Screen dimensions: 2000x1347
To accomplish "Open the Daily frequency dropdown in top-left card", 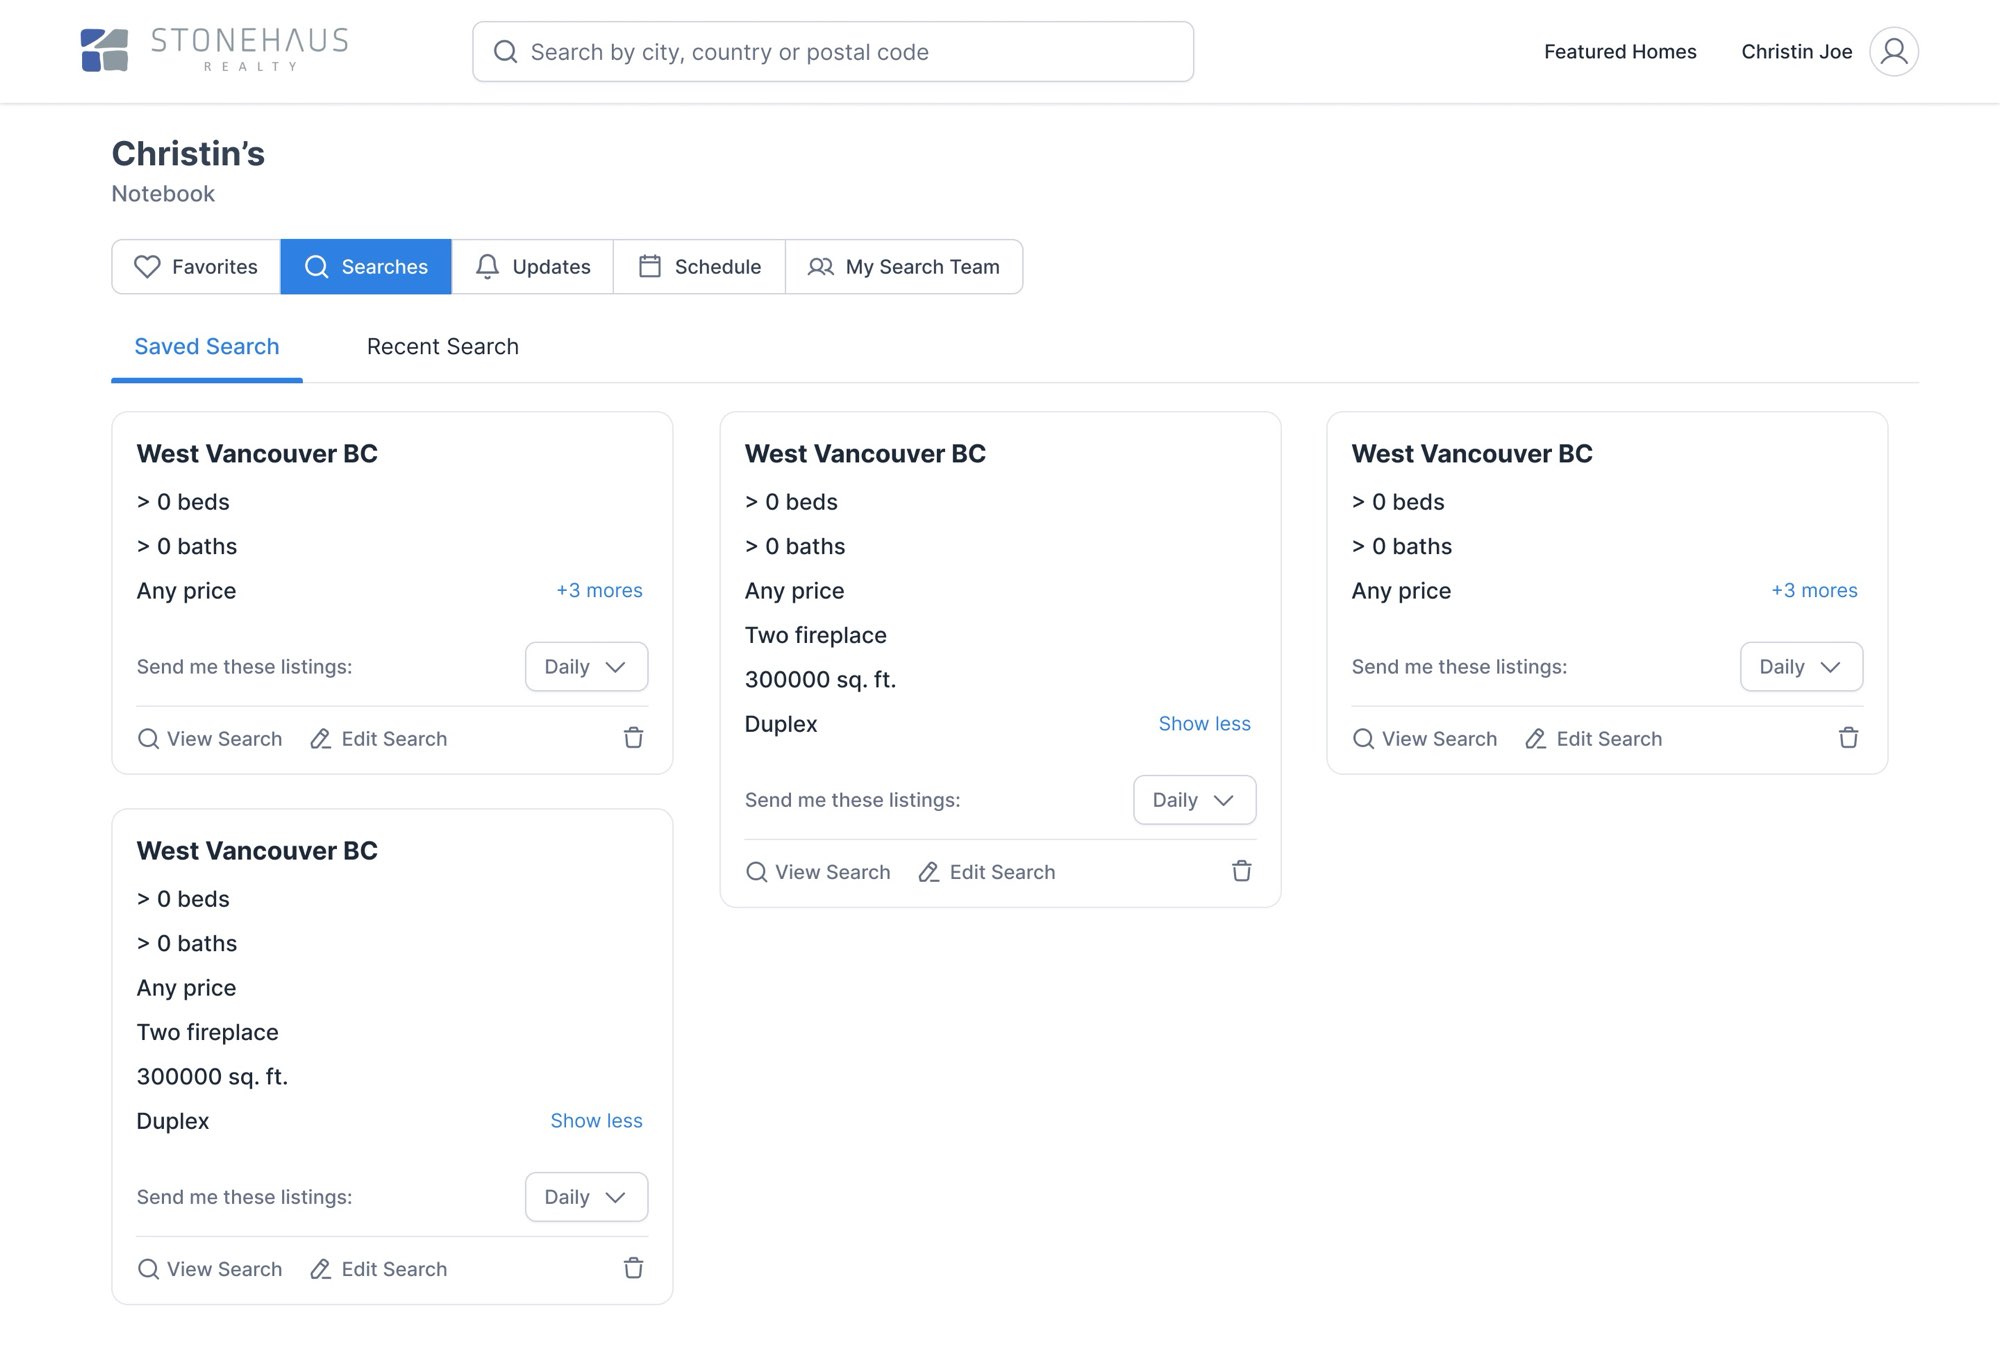I will click(586, 667).
